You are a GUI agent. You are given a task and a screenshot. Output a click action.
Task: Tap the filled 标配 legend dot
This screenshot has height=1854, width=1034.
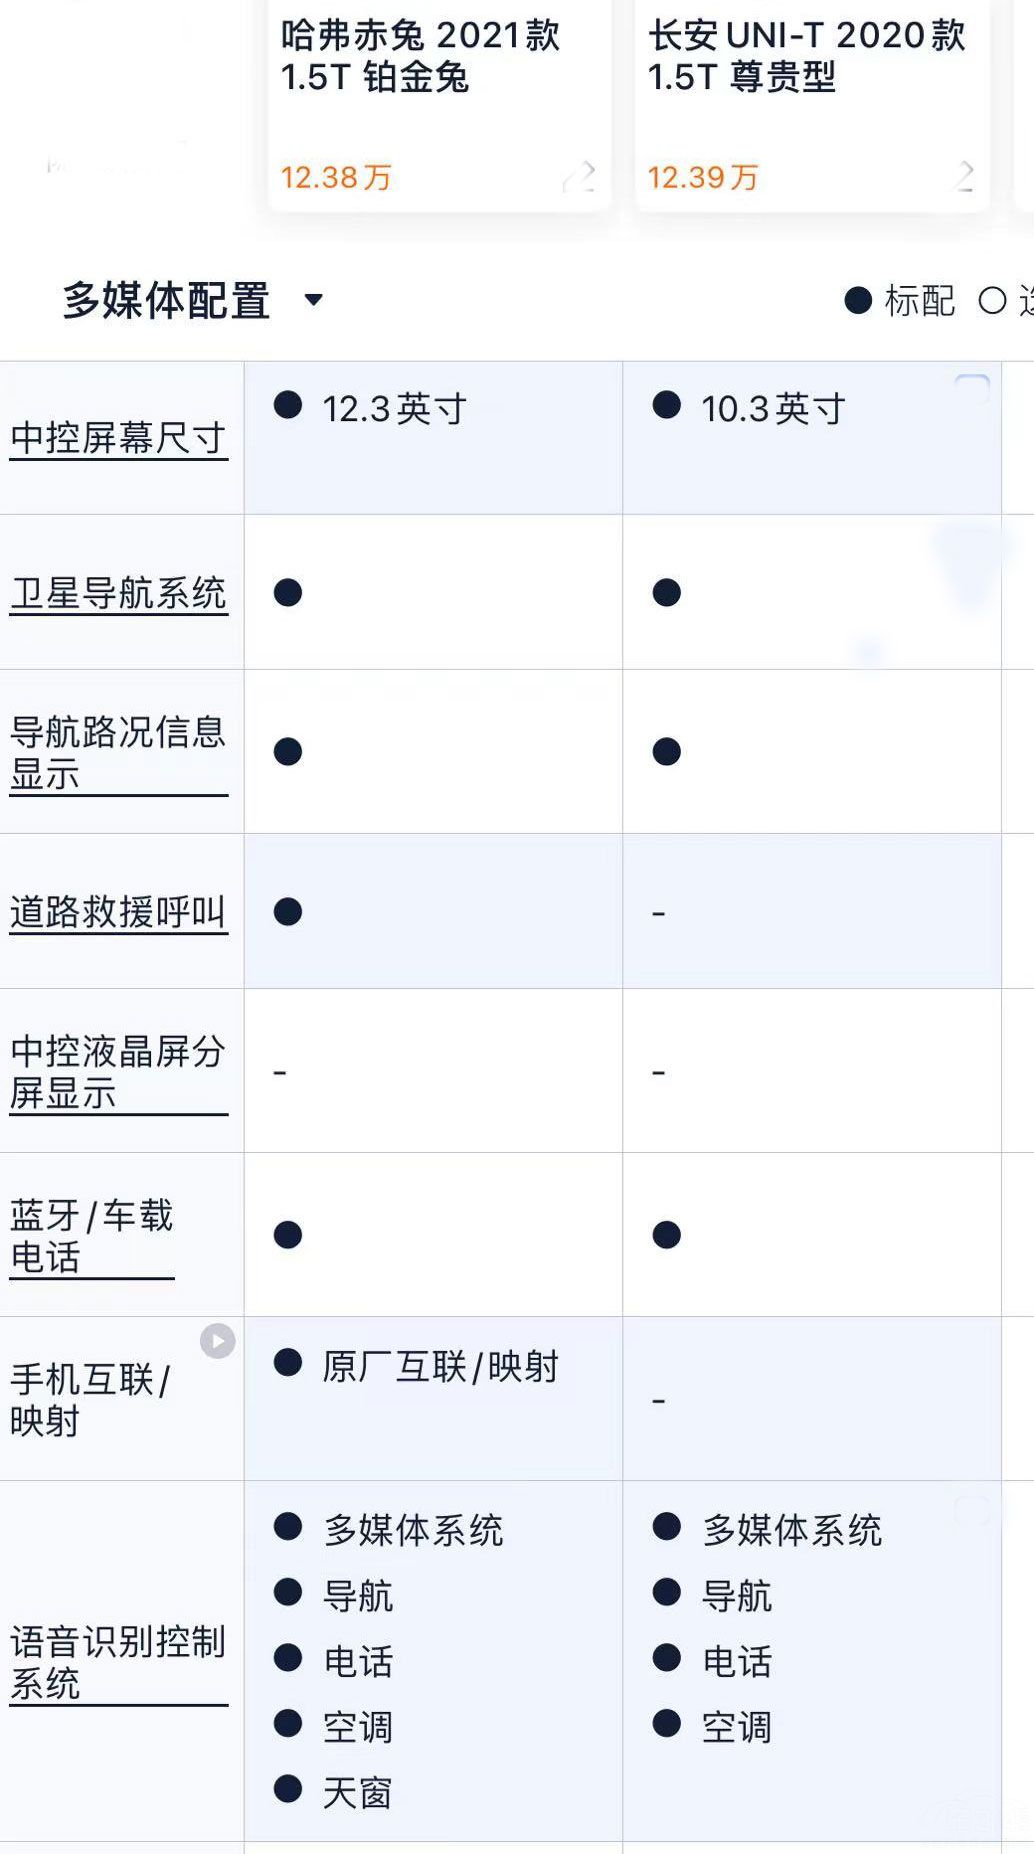pos(858,300)
